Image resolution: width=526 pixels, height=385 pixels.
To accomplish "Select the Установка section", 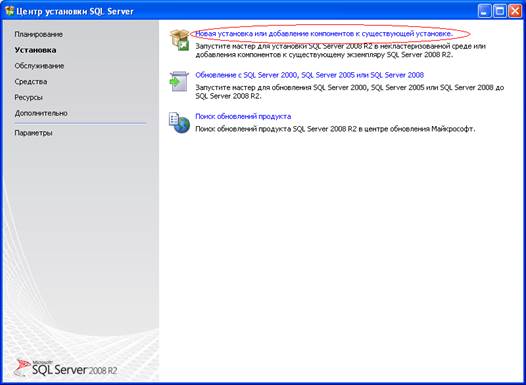I will [35, 50].
